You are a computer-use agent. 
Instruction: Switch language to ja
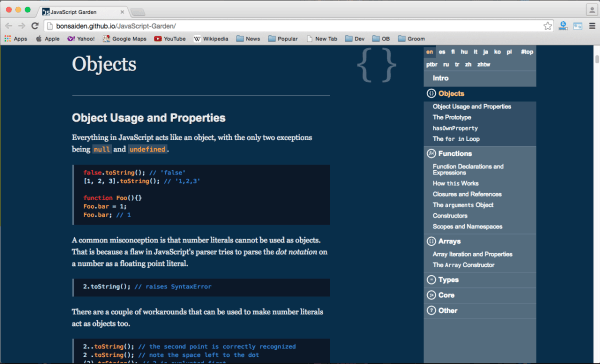pyautogui.click(x=485, y=52)
